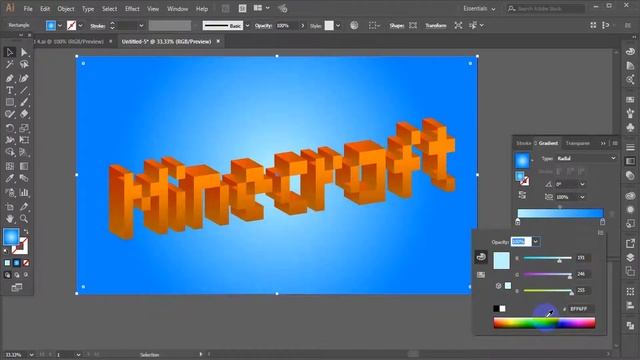Click Change Screen Mode button
Screen dimensions: 640x360
[x=17, y=288]
